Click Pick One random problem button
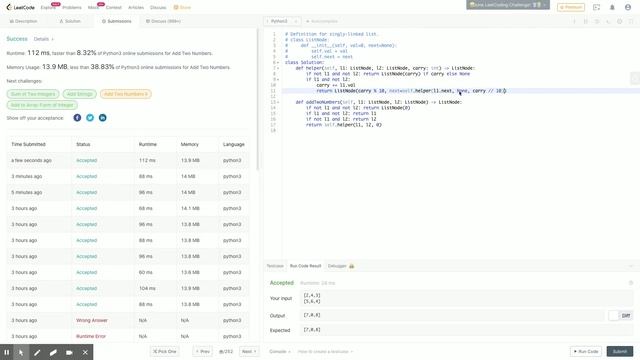The image size is (640, 360). tap(164, 351)
